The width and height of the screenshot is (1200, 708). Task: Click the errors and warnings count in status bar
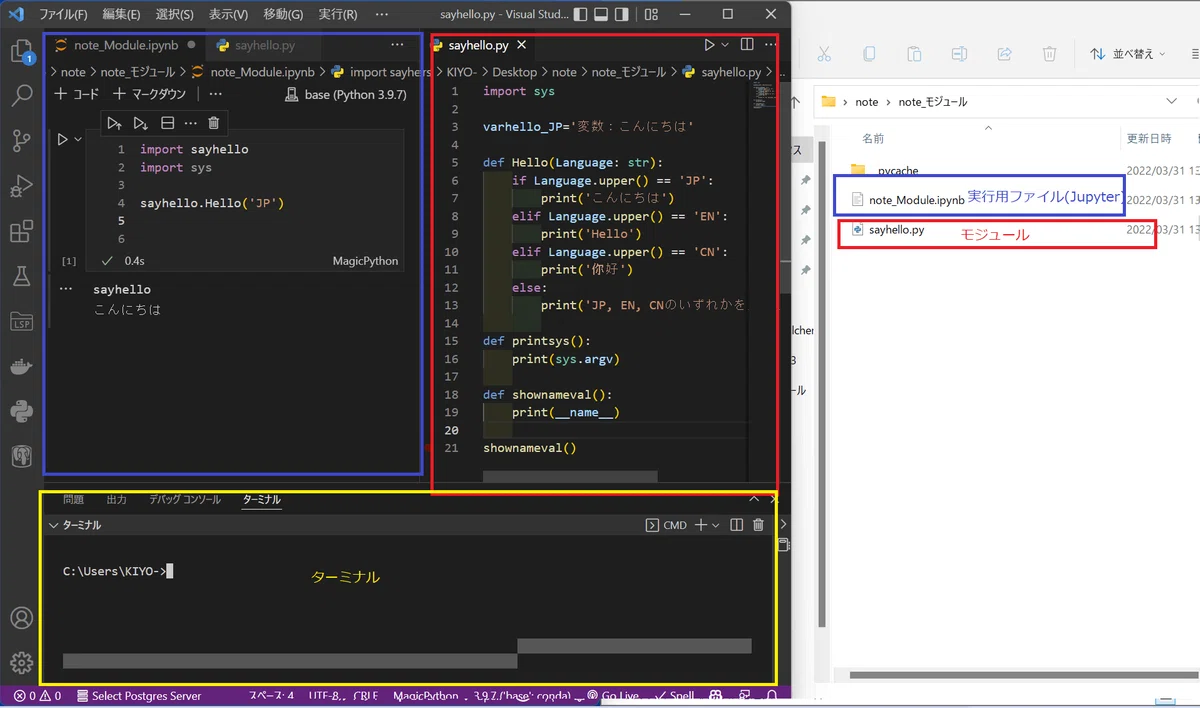click(38, 696)
